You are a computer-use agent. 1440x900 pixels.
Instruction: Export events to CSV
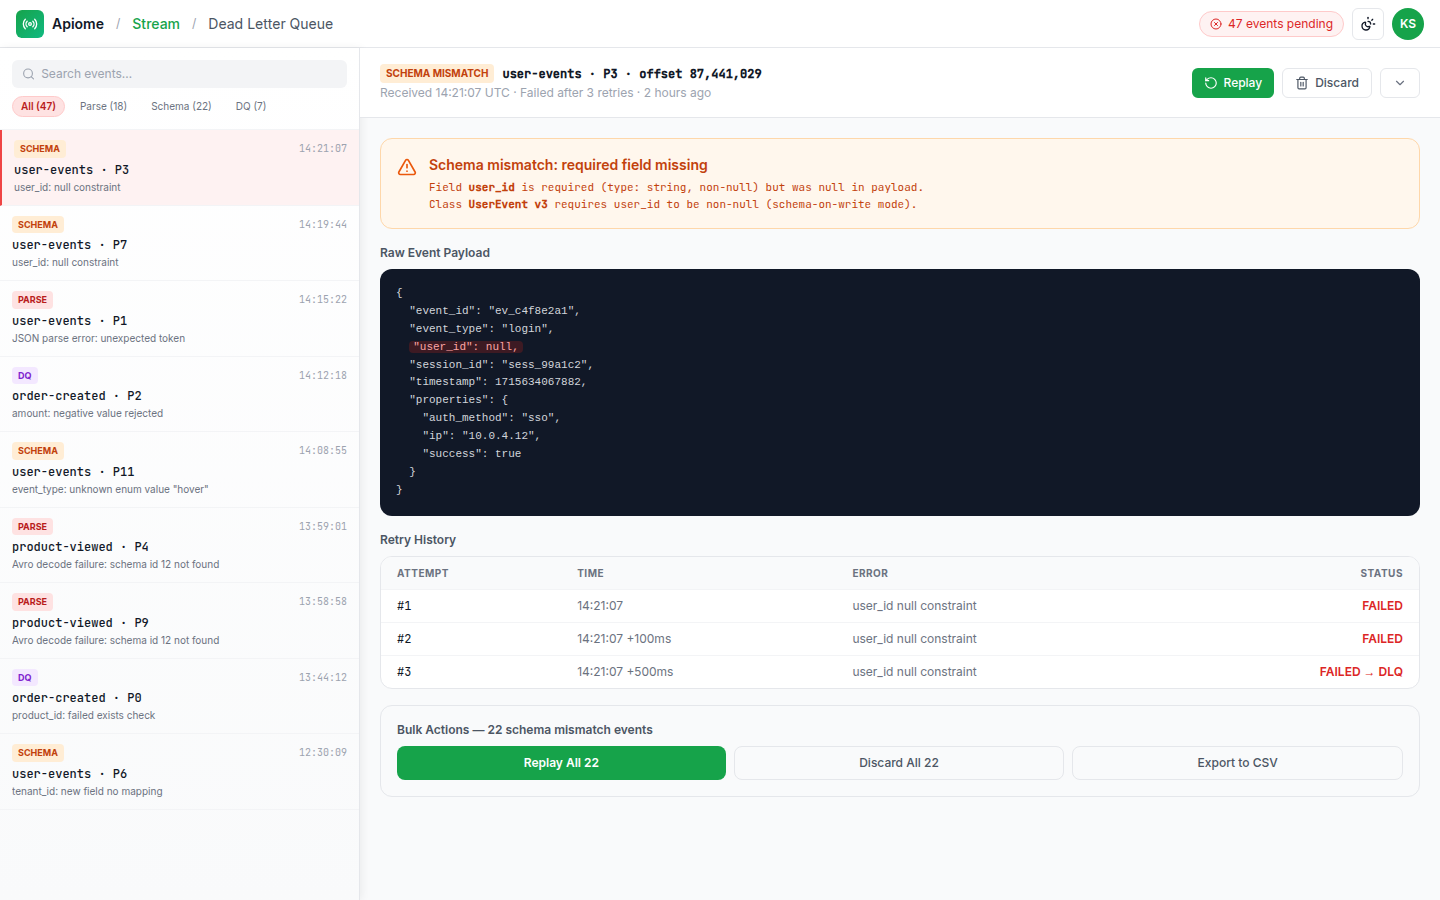coord(1237,763)
